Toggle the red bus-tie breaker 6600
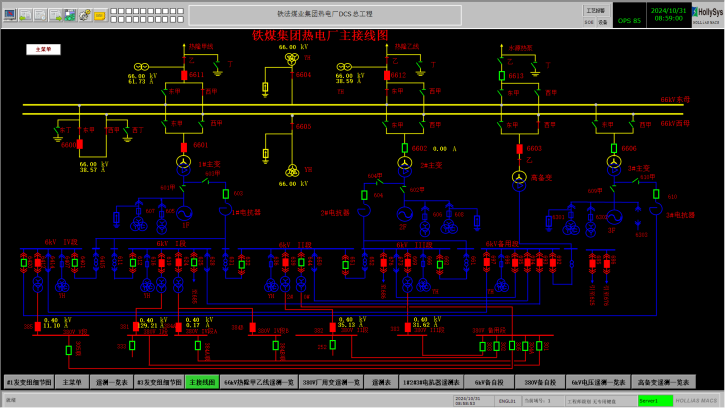The height and width of the screenshot is (409, 726). [x=80, y=144]
